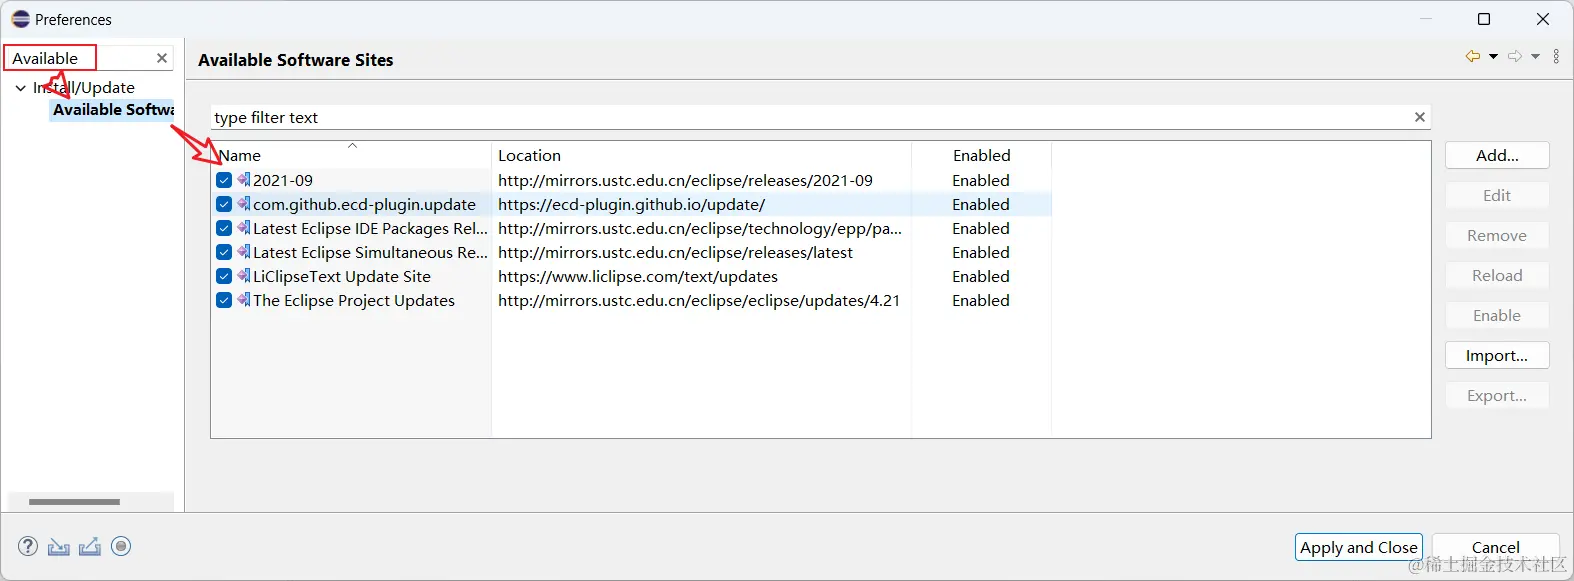Sort the table by Name column

tap(351, 155)
